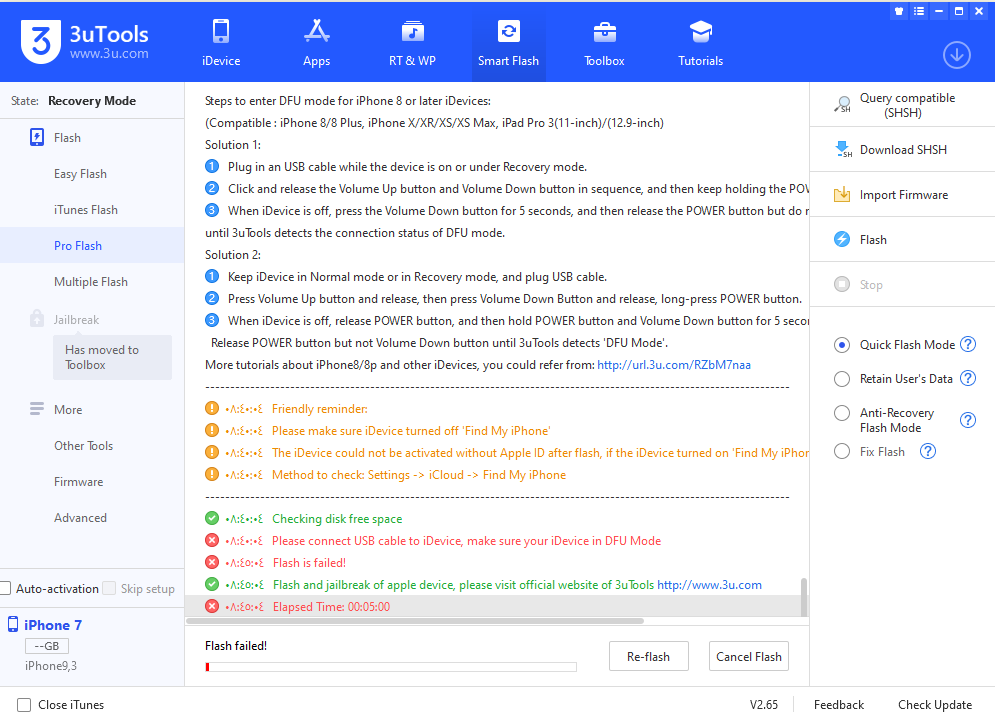Open the Tutorials tab
This screenshot has height=720, width=995.
pos(700,43)
